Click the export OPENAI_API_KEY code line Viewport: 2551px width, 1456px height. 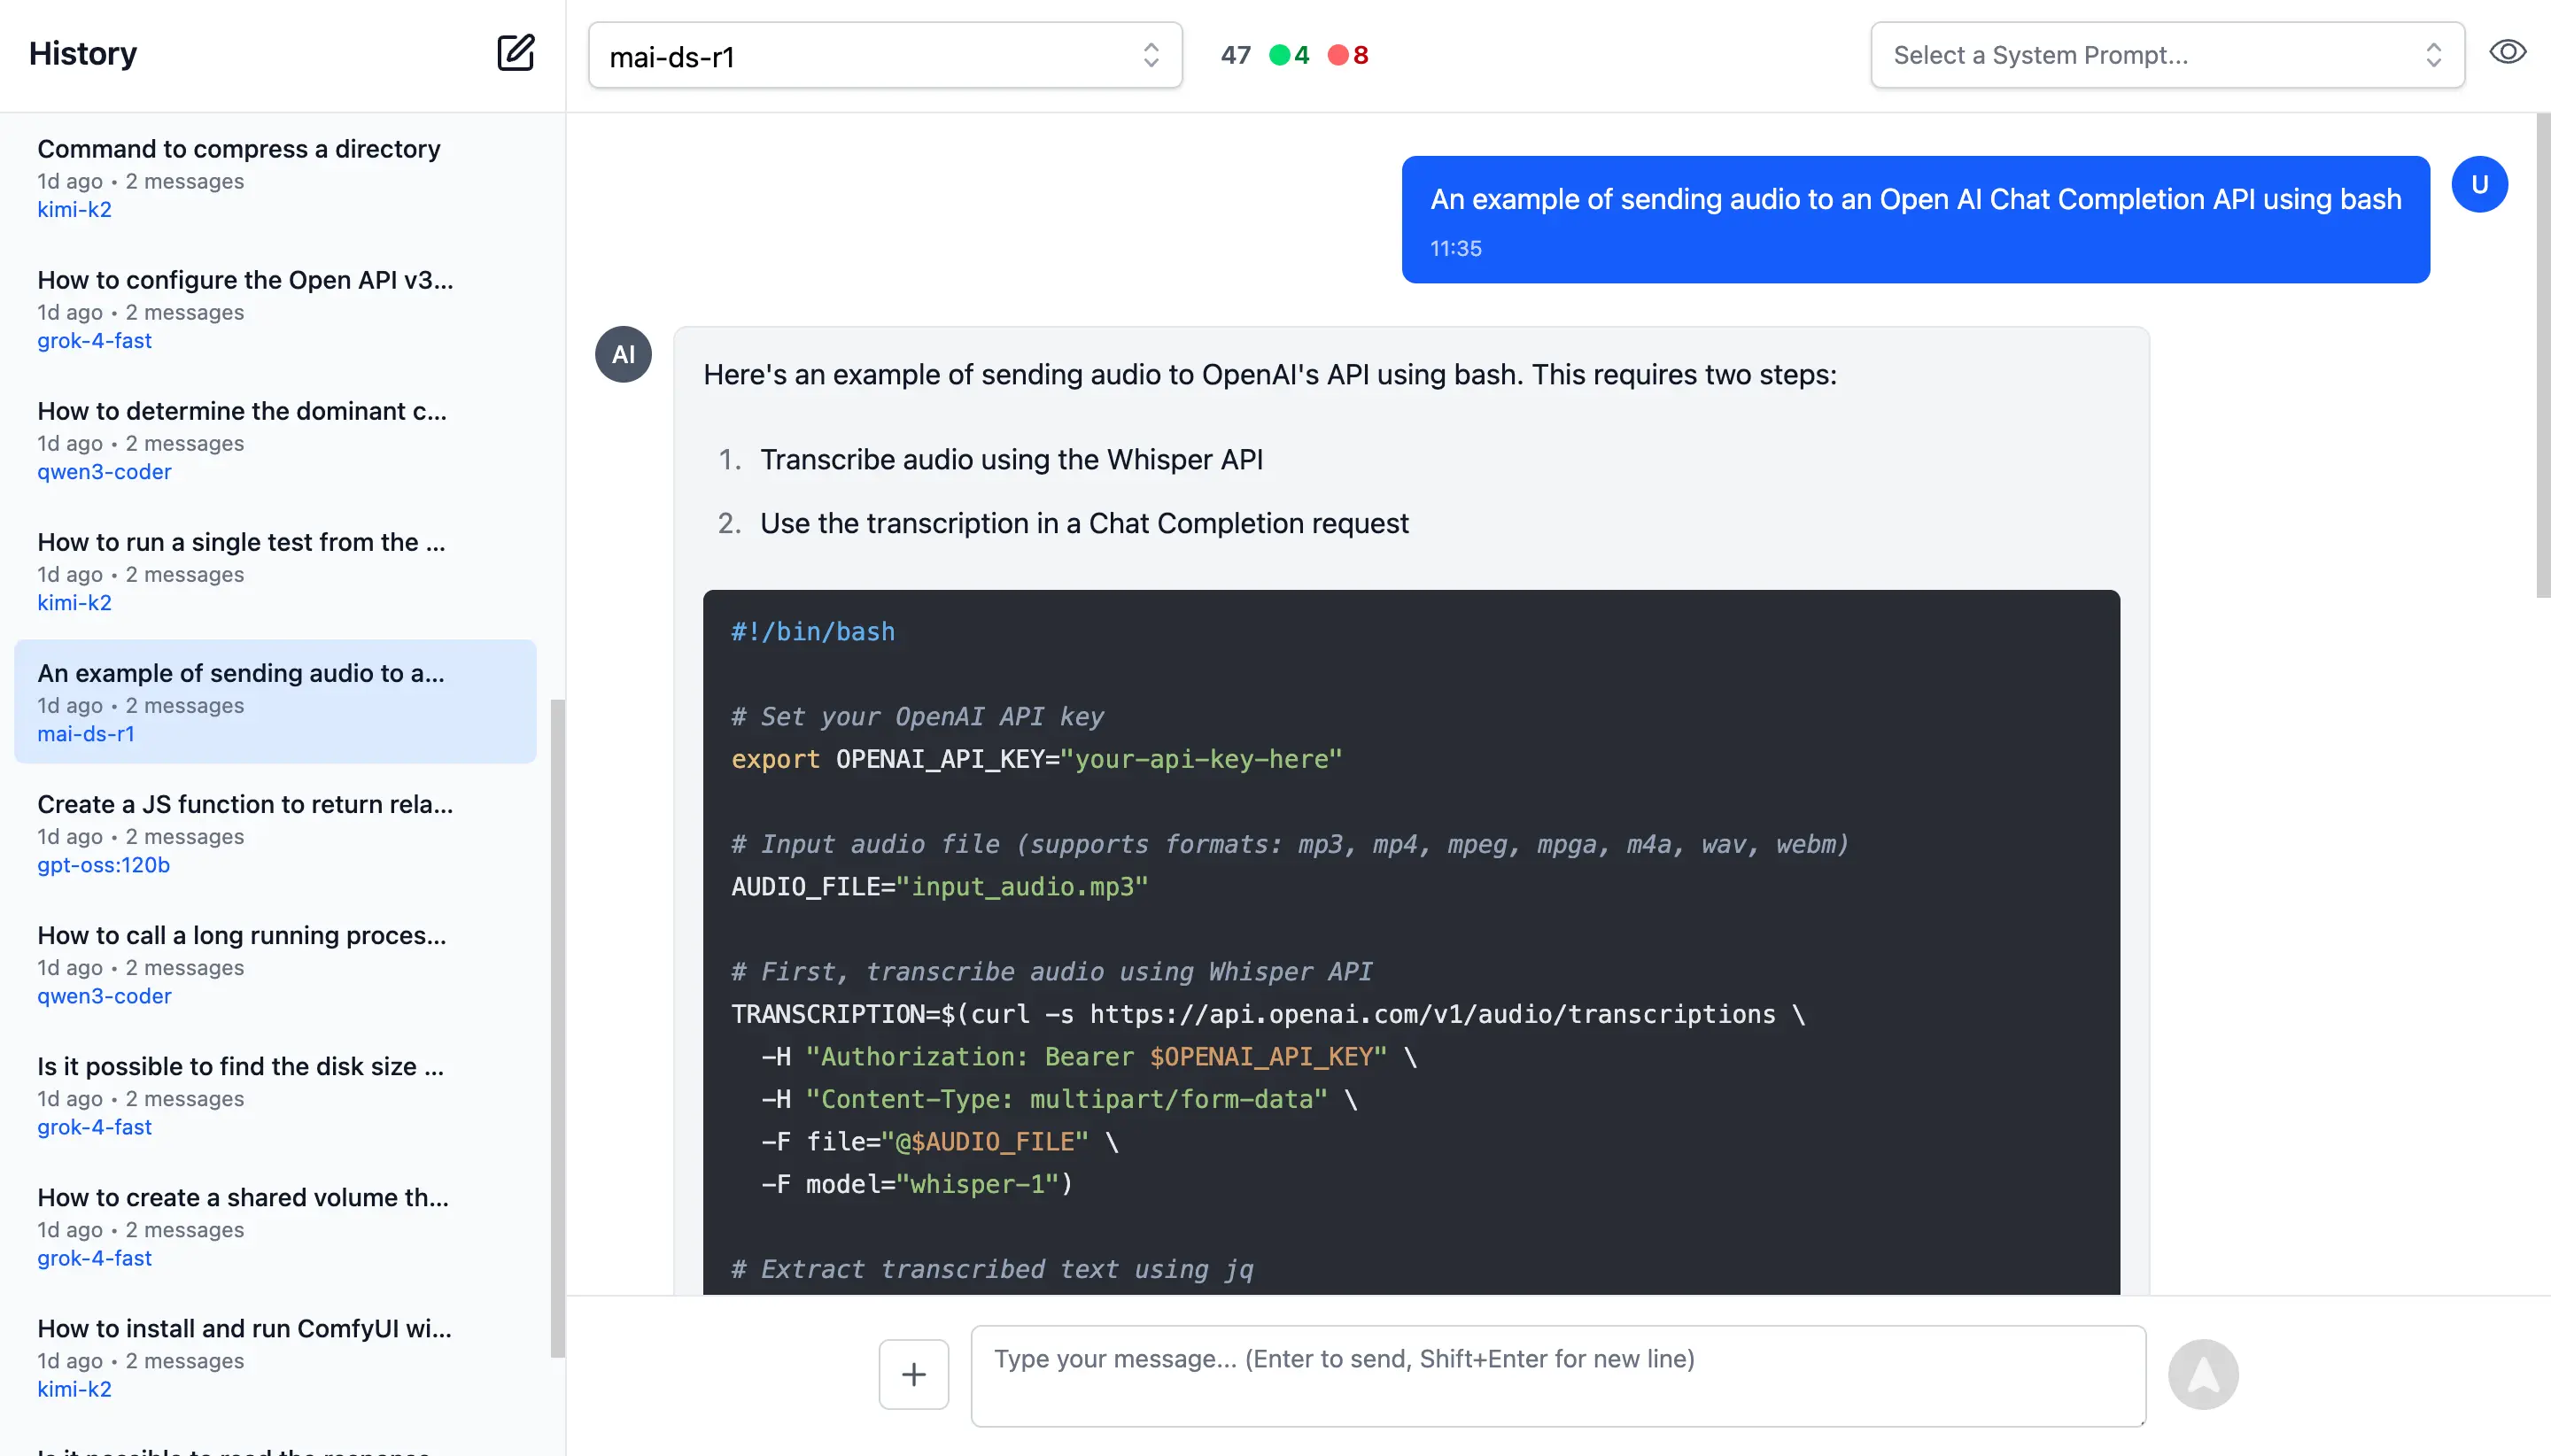1036,759
